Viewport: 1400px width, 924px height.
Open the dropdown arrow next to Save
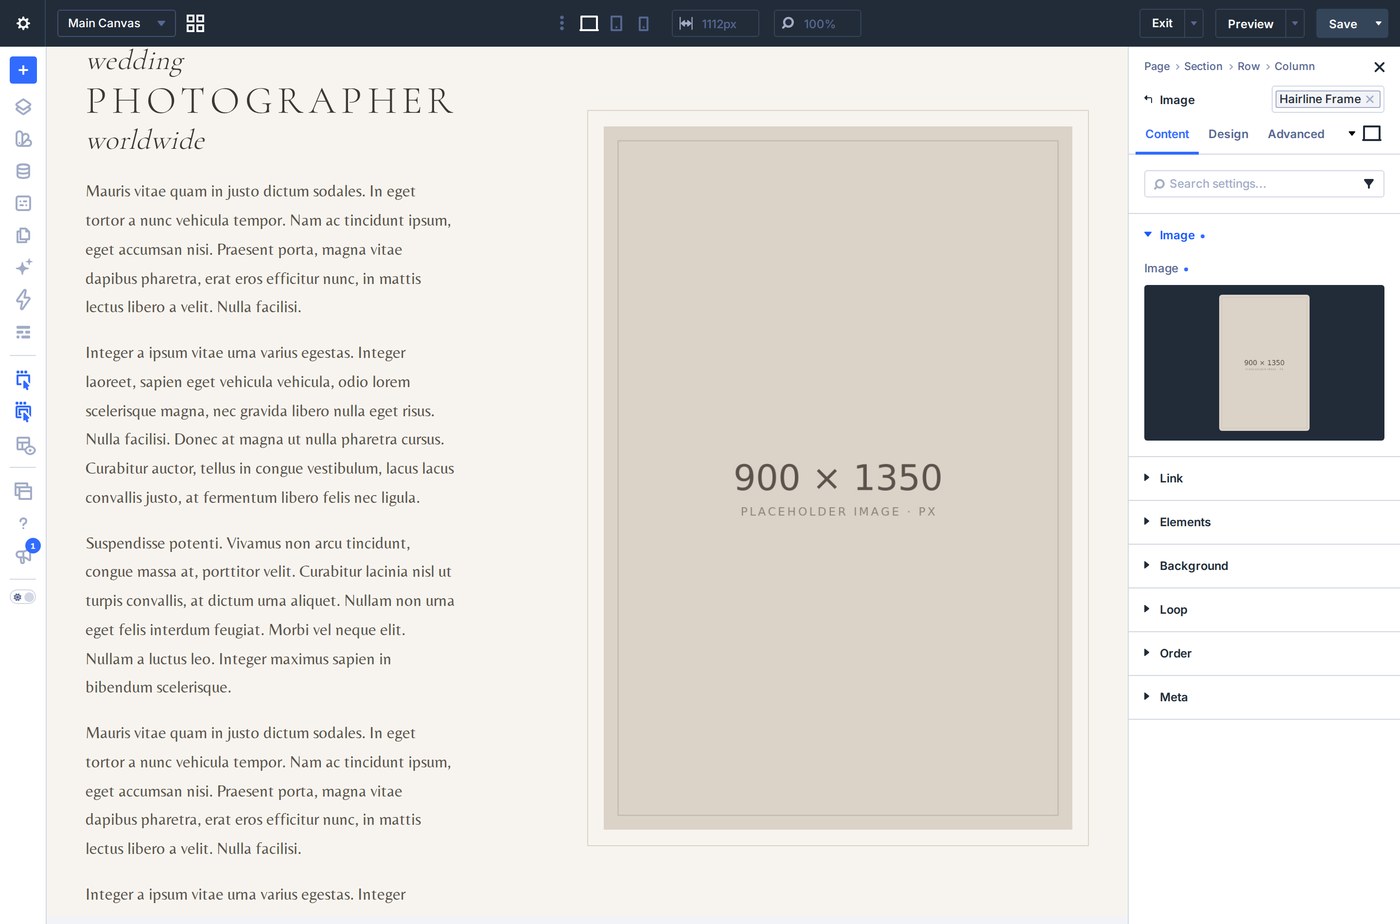pyautogui.click(x=1379, y=23)
